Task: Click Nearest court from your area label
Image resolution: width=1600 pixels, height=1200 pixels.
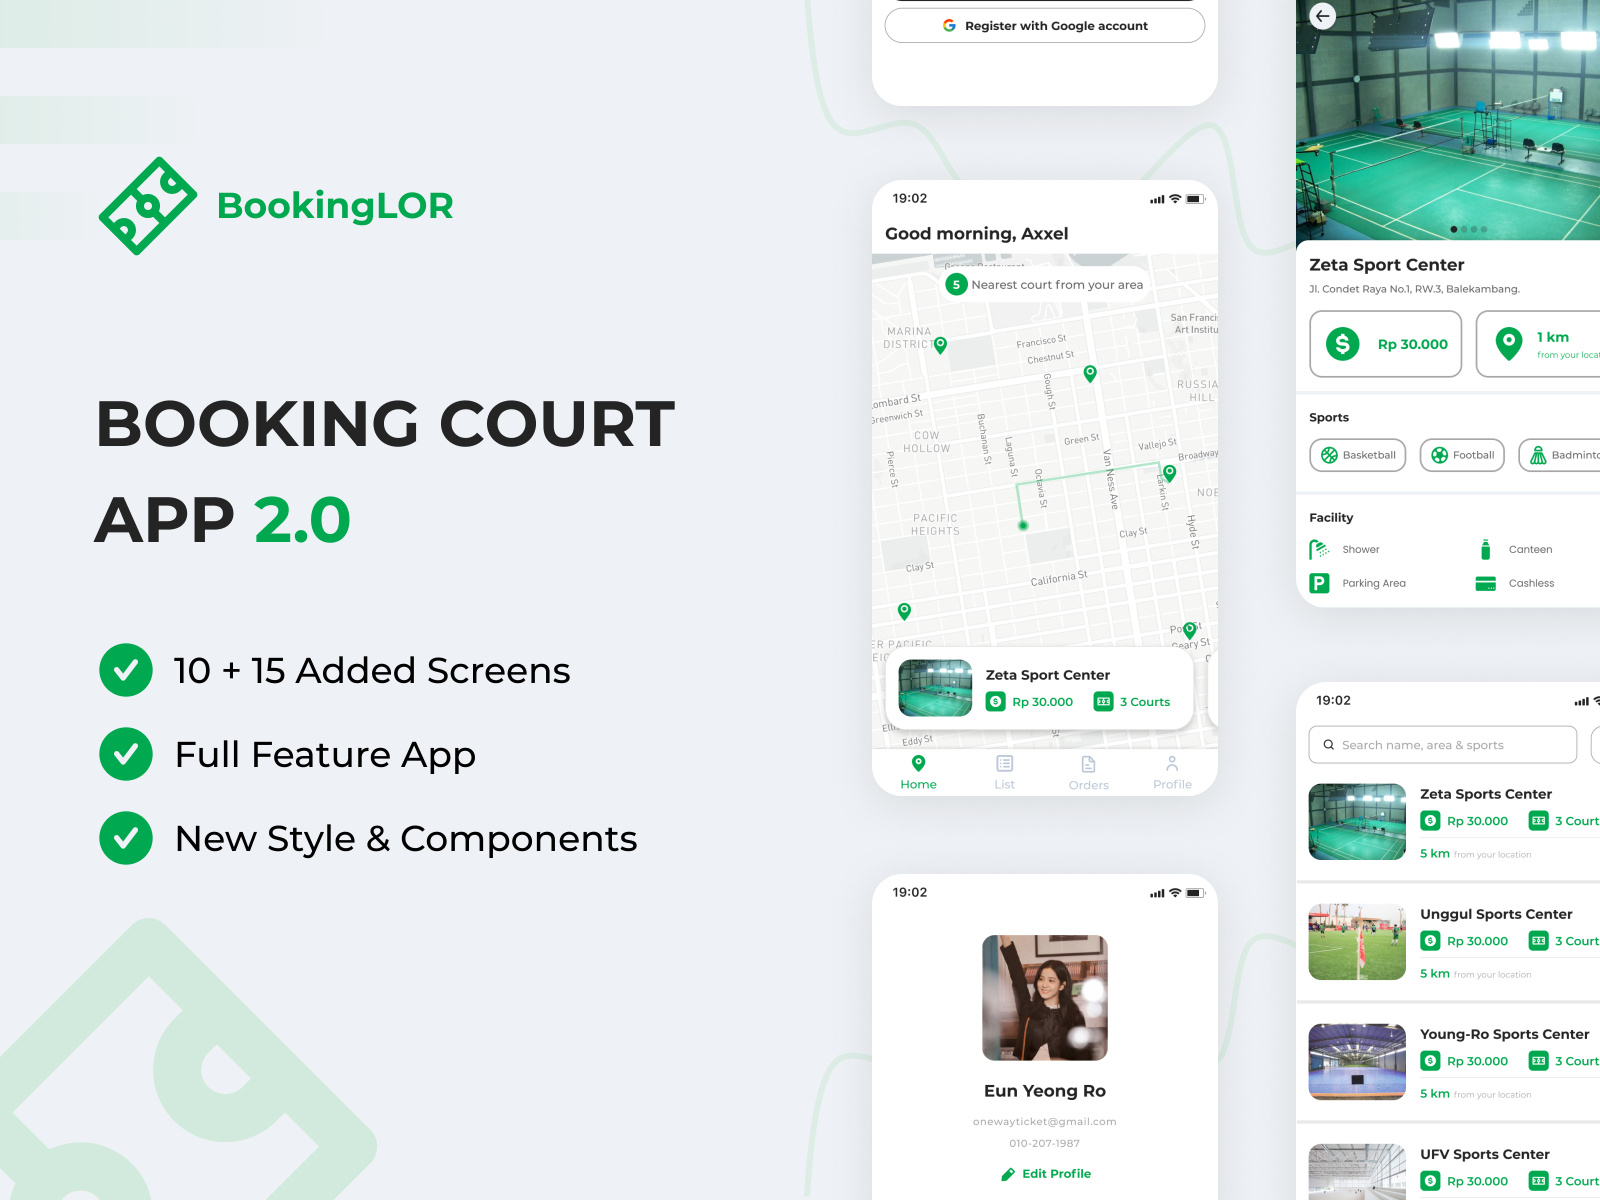Action: (1057, 285)
